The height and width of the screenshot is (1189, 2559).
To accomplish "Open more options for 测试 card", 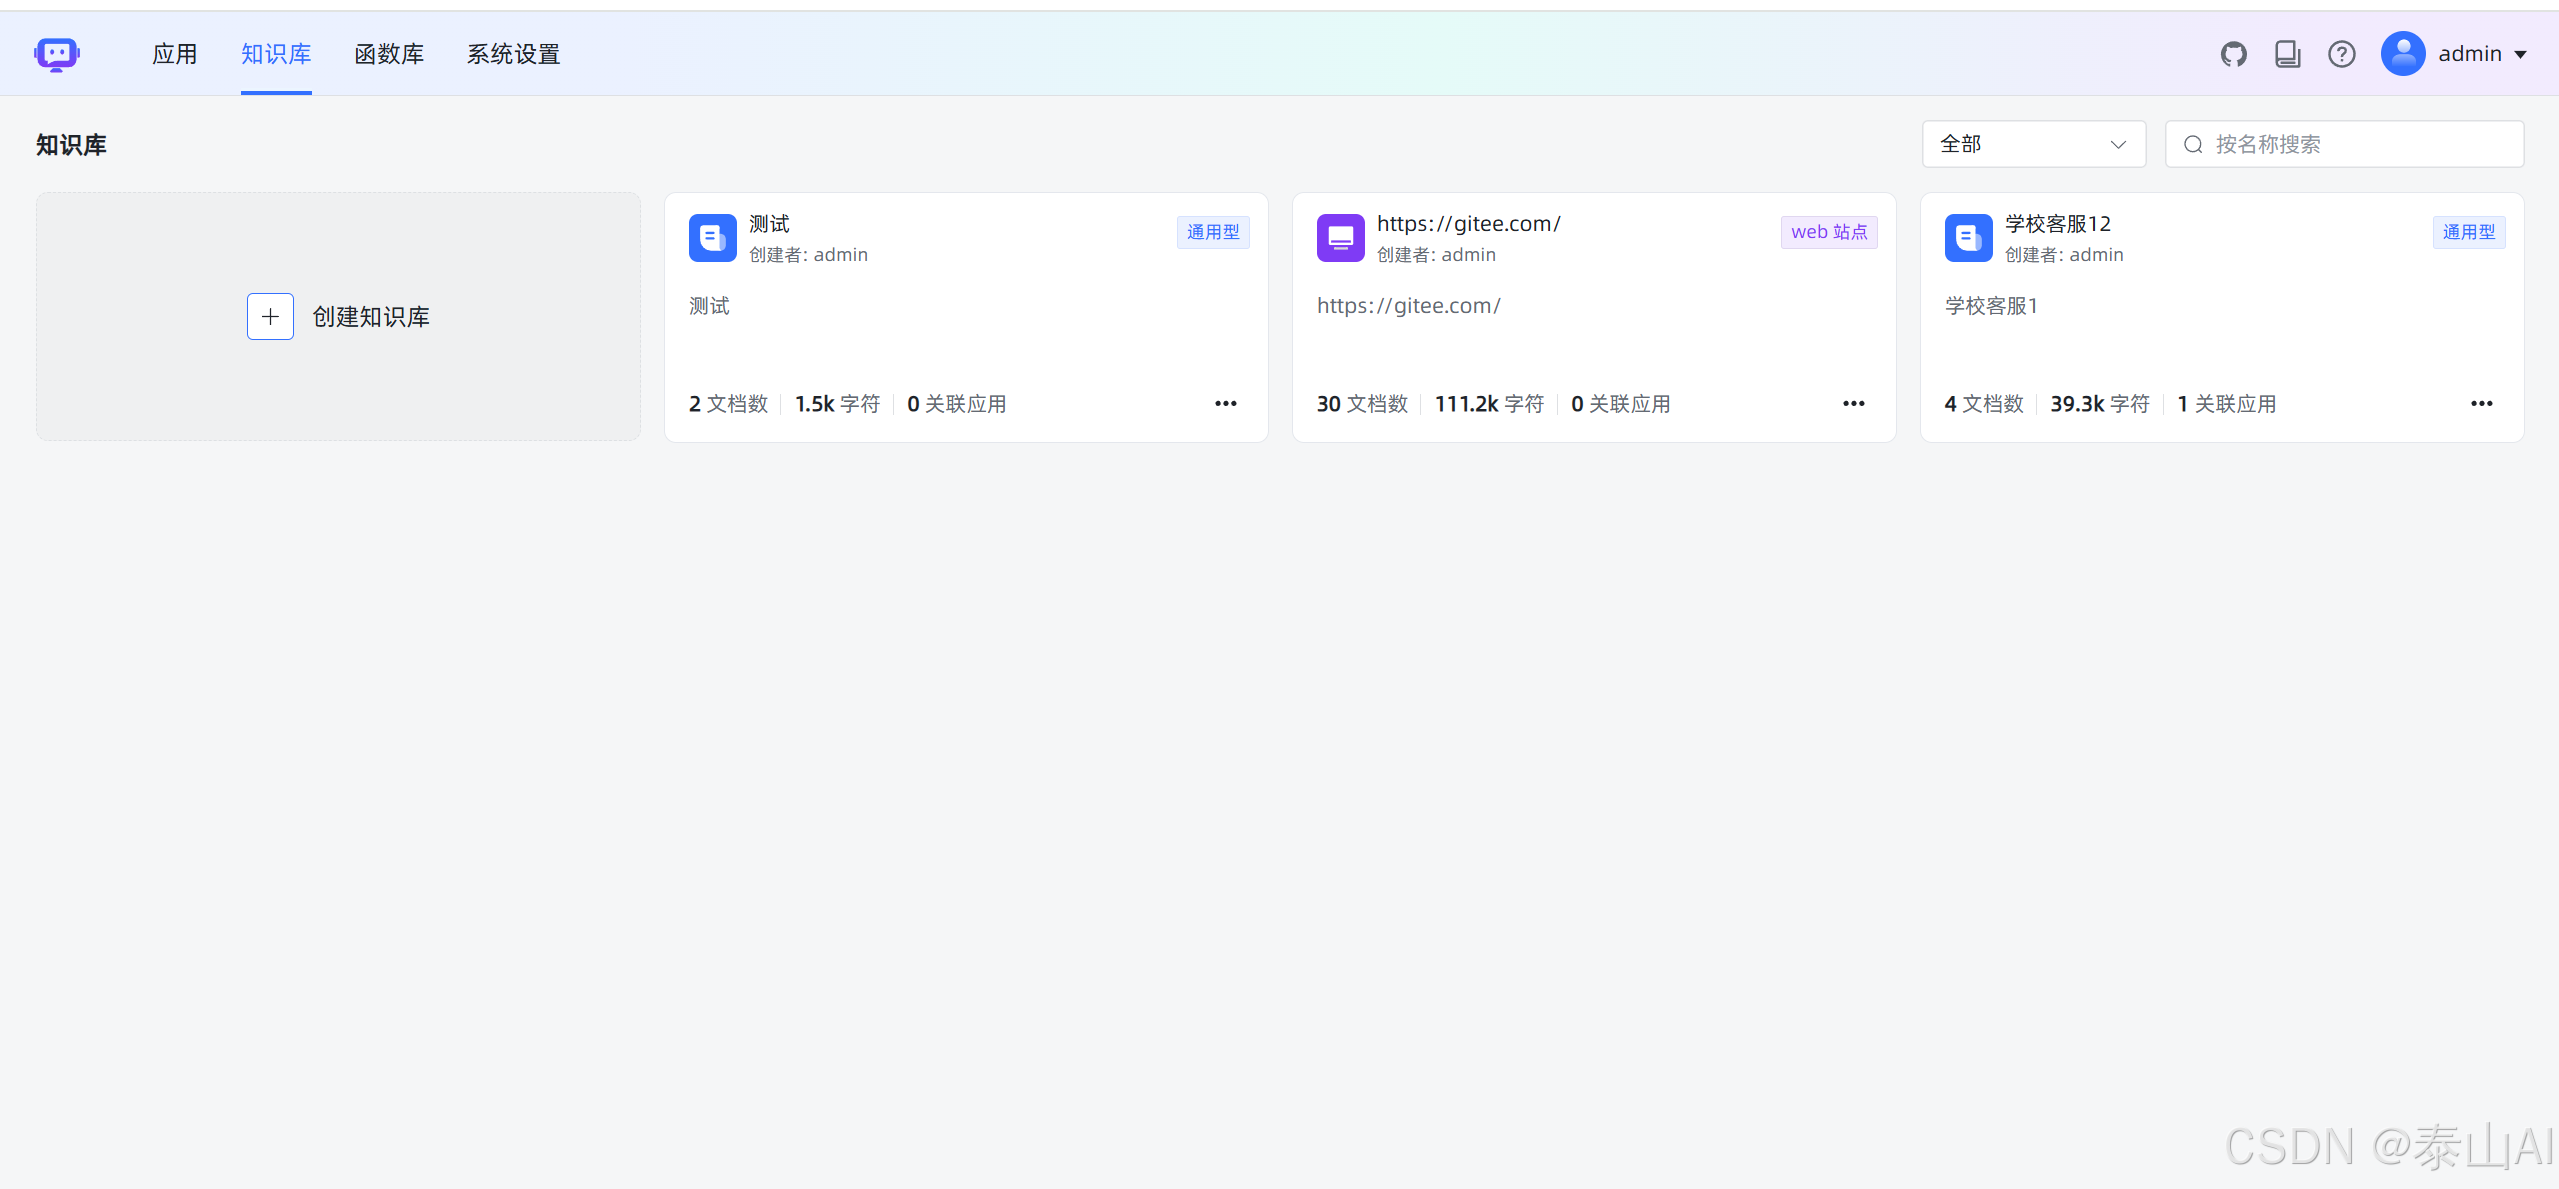I will point(1225,404).
